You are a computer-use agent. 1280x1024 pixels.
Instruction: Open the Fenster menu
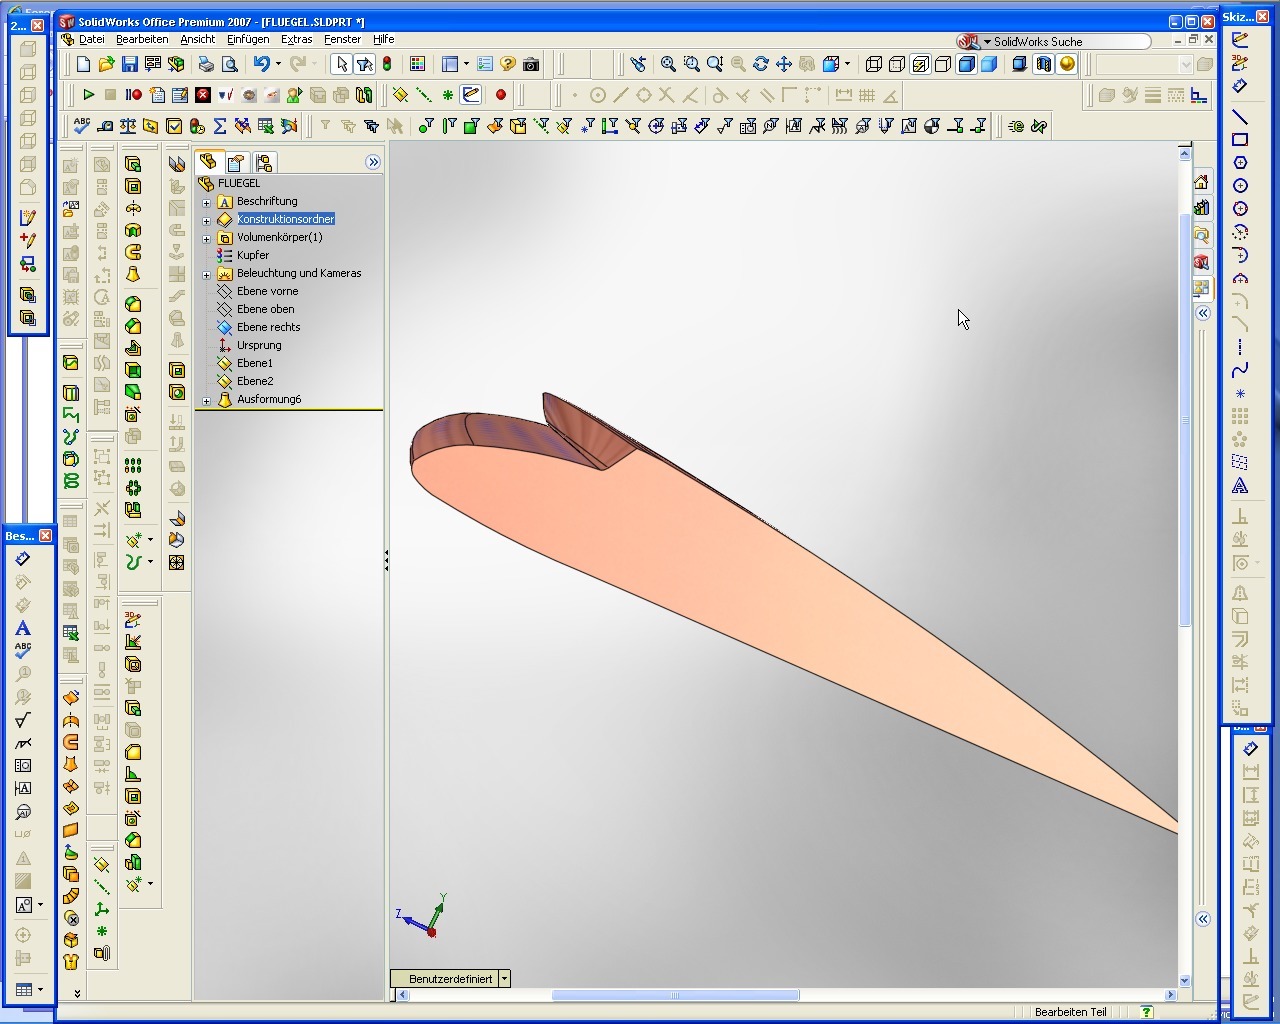342,40
